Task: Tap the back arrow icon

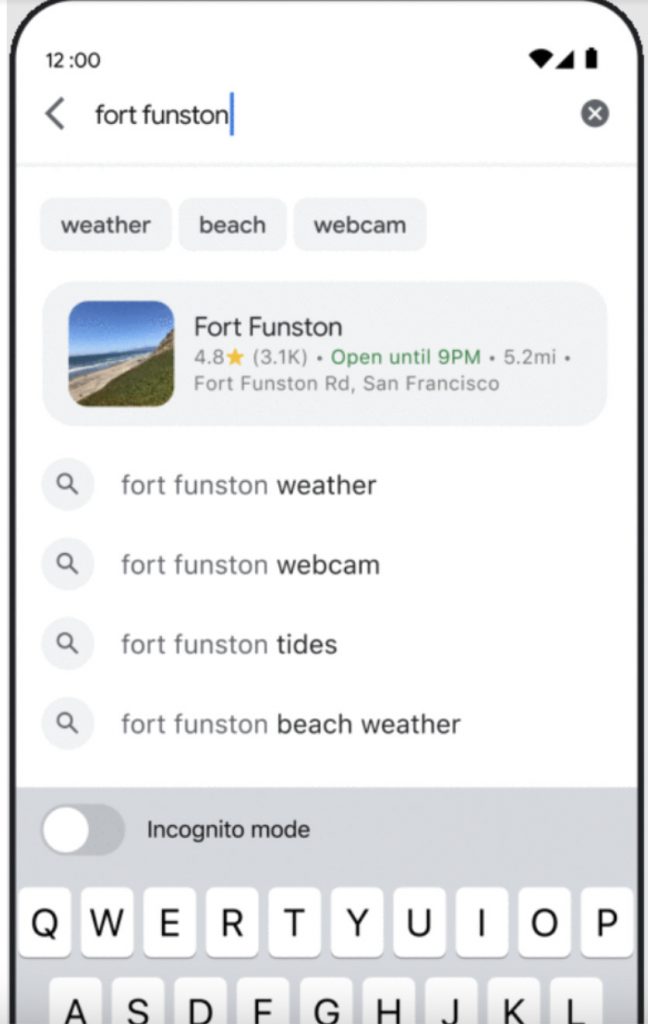Action: 55,114
